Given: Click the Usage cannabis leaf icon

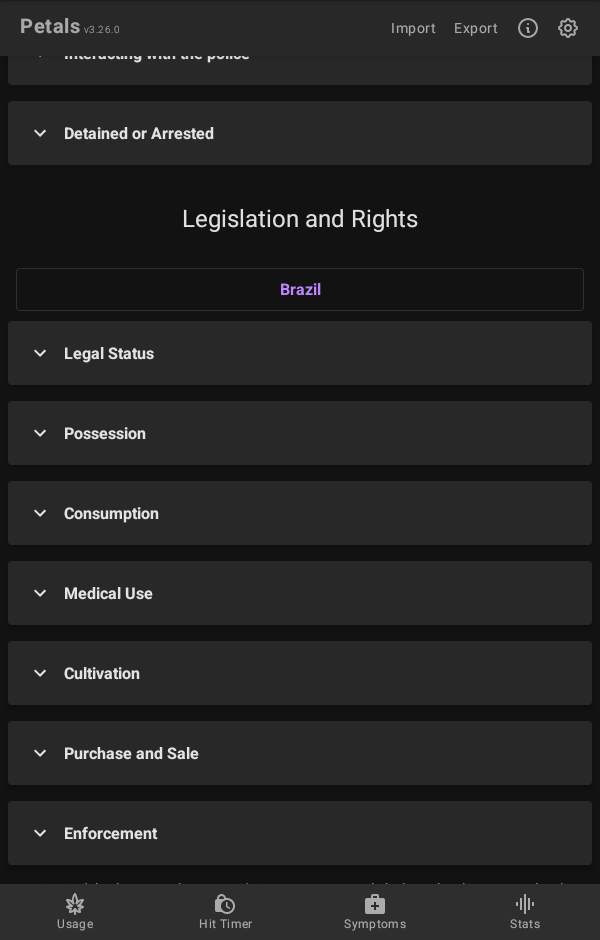Looking at the screenshot, I should point(75,904).
